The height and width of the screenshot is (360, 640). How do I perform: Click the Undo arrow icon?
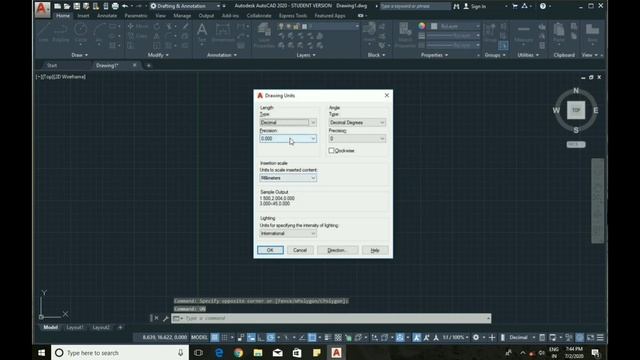(125, 6)
